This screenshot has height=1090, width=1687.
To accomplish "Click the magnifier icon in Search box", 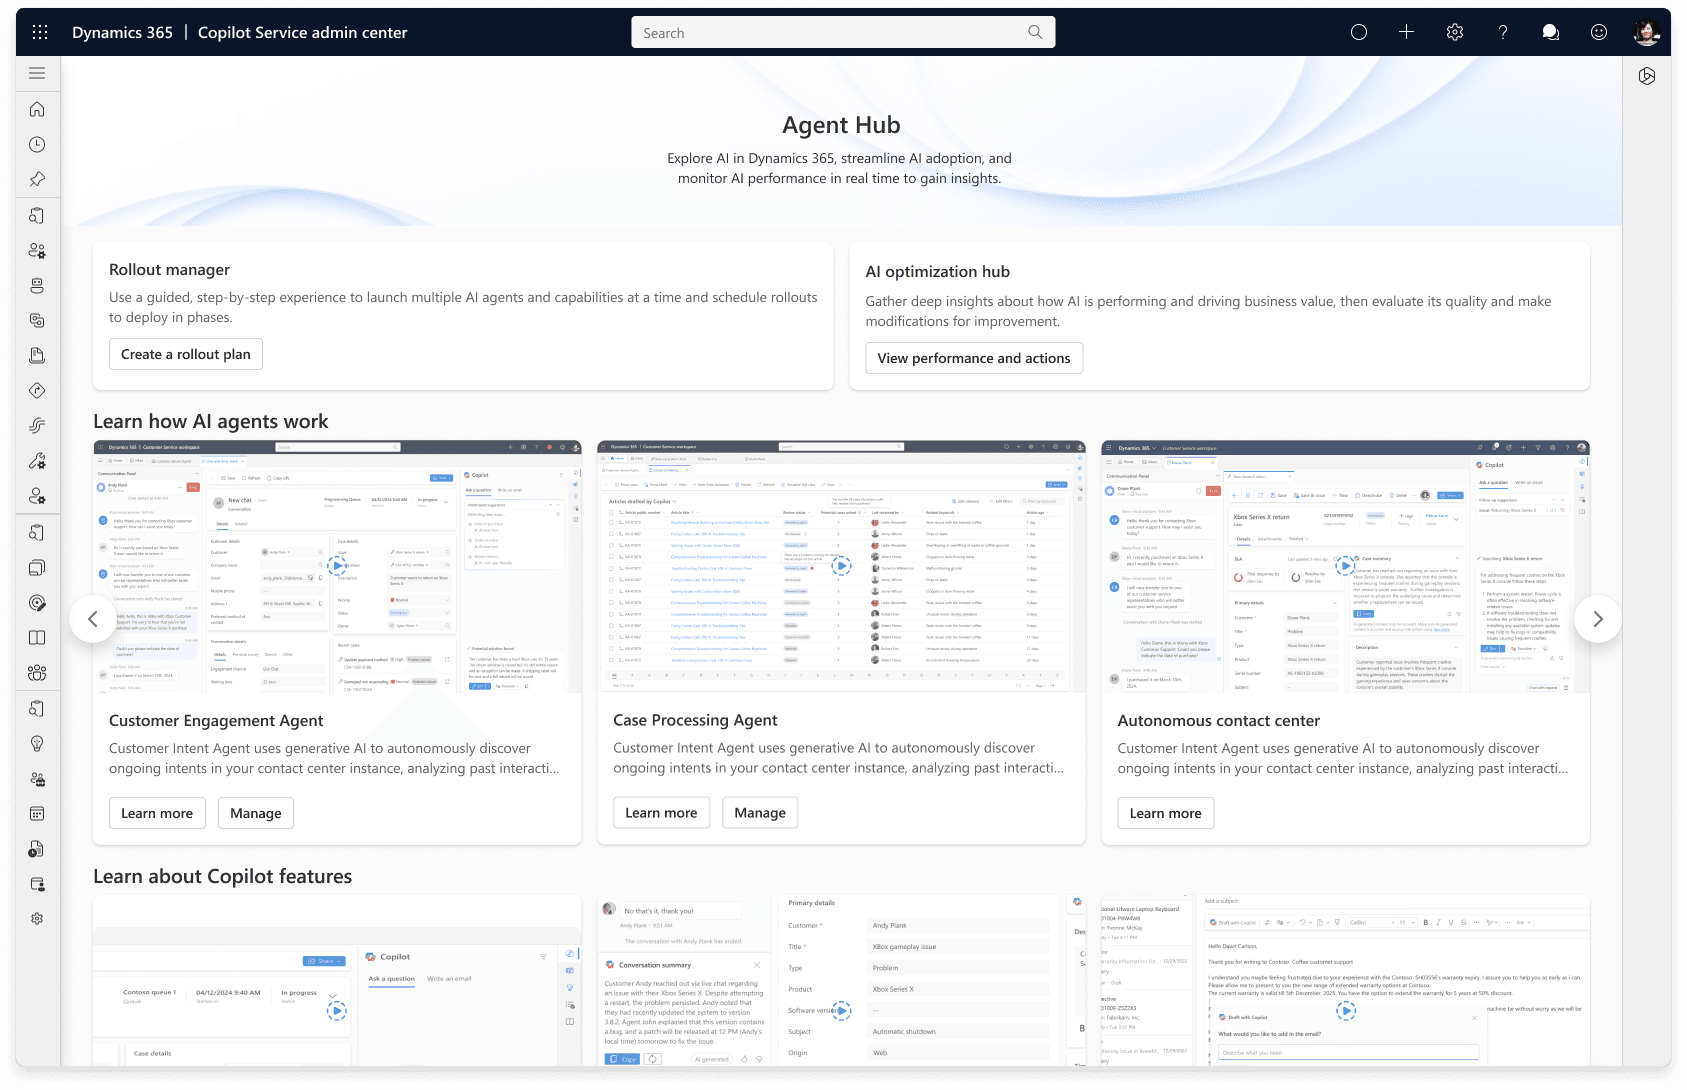I will pos(1035,32).
